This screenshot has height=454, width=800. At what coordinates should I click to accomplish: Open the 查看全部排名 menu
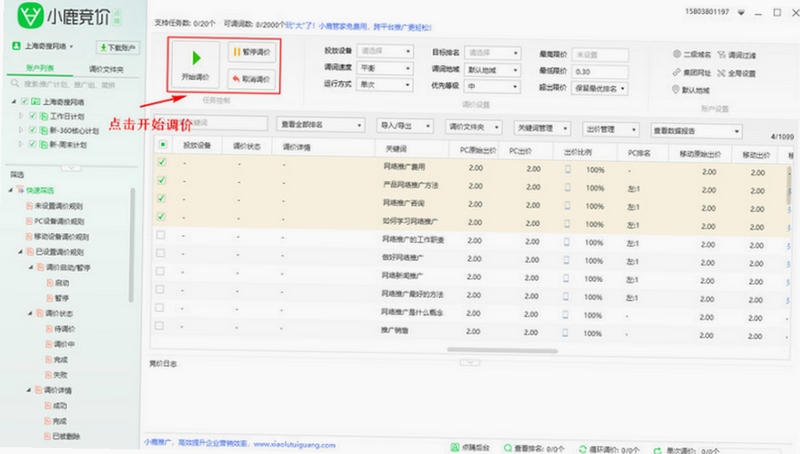[321, 124]
